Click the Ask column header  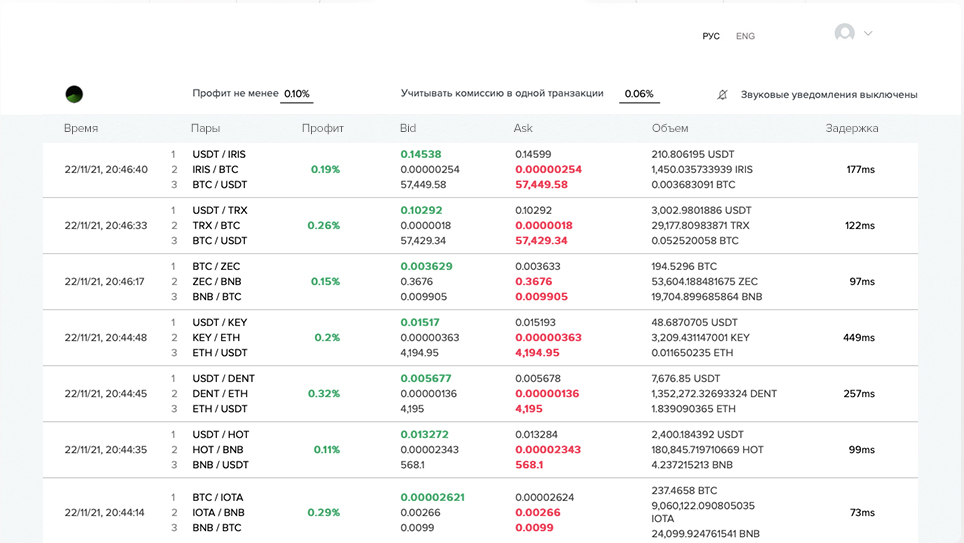pos(523,128)
